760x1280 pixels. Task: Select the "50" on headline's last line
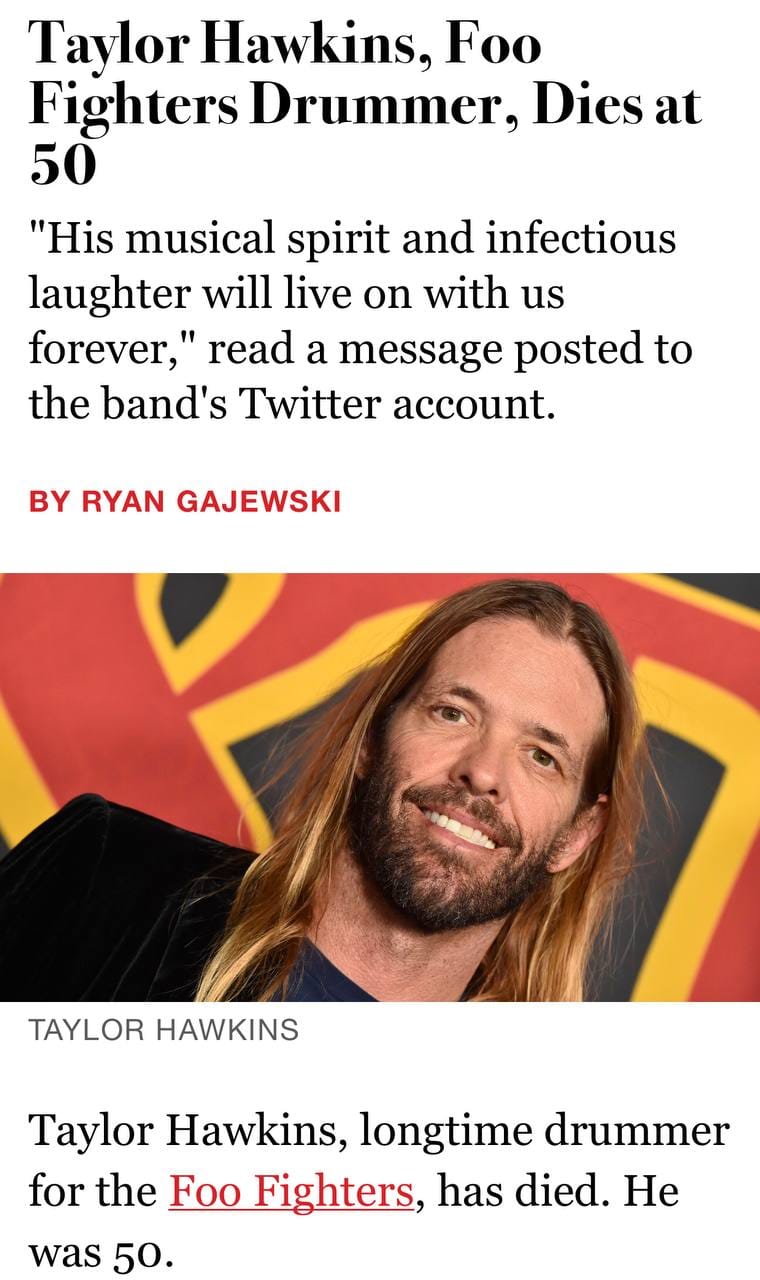click(62, 164)
